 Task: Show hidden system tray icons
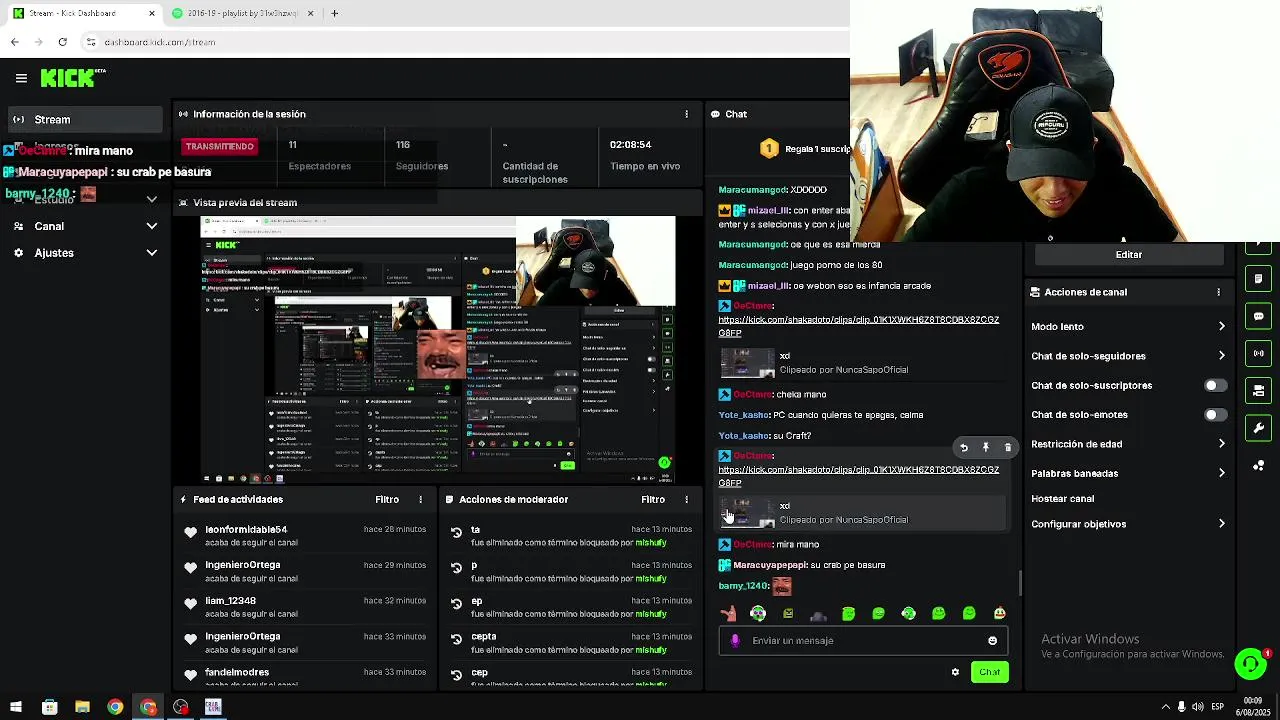click(1165, 707)
